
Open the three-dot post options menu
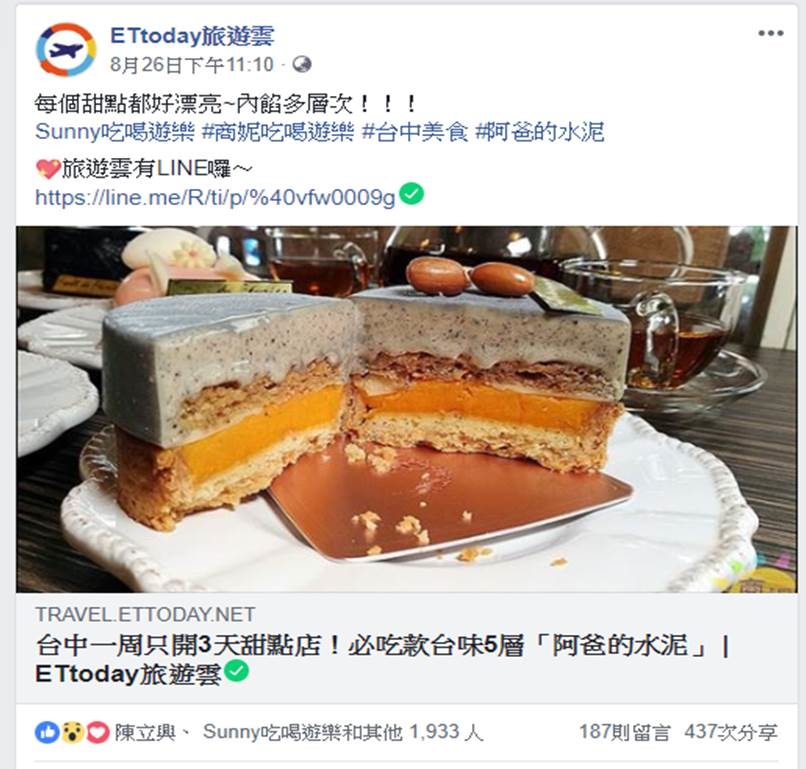[771, 33]
